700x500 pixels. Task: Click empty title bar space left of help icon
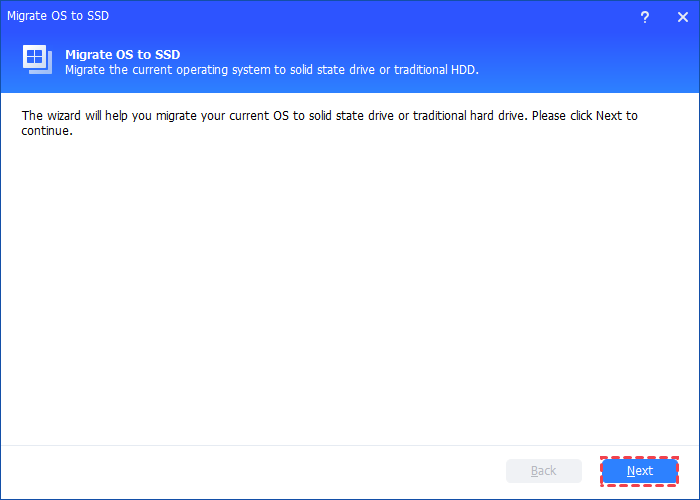click(400, 16)
